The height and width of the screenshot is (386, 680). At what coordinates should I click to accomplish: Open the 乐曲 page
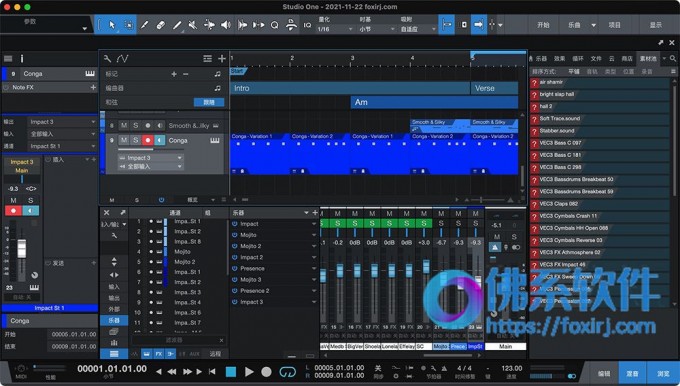[x=574, y=25]
